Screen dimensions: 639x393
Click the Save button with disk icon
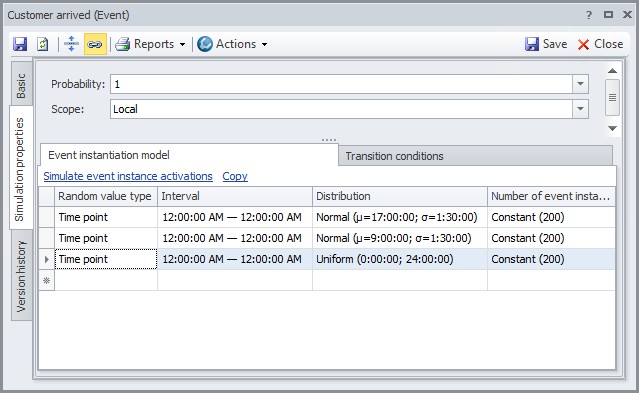546,44
